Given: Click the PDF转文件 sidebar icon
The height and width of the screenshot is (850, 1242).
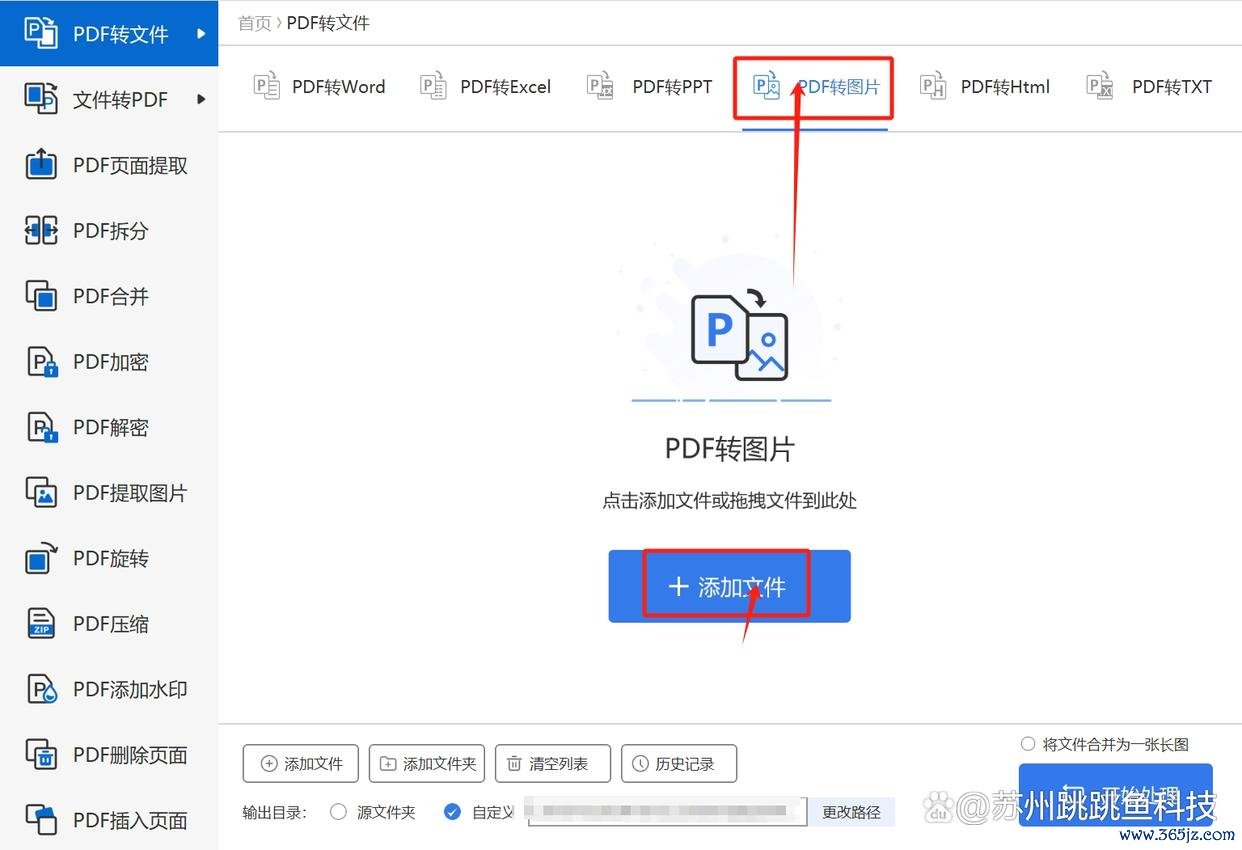Looking at the screenshot, I should coord(40,33).
